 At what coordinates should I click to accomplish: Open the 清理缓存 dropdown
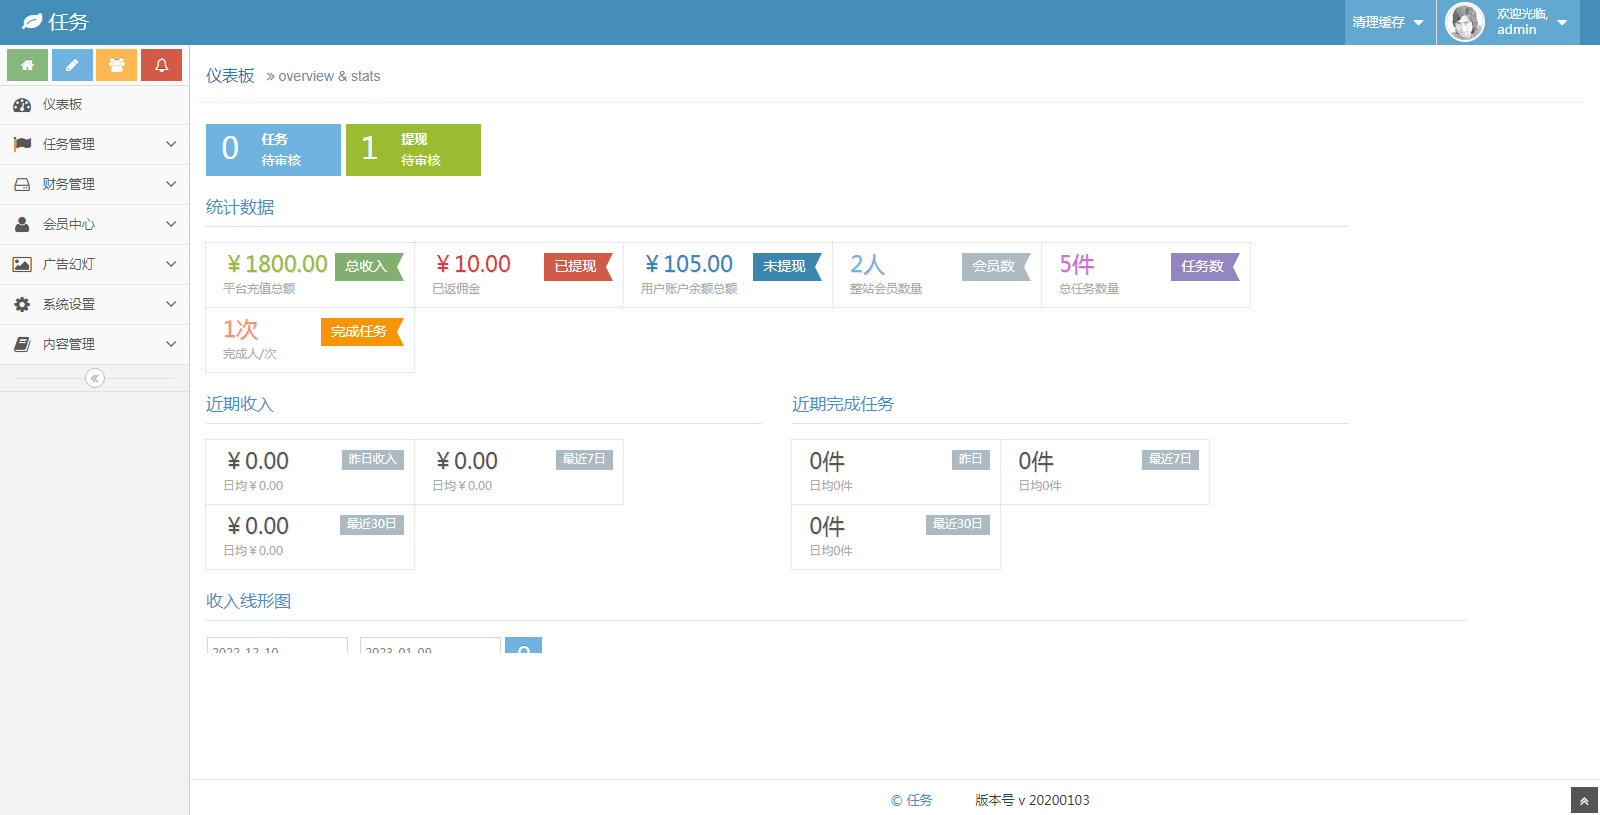click(x=1389, y=22)
